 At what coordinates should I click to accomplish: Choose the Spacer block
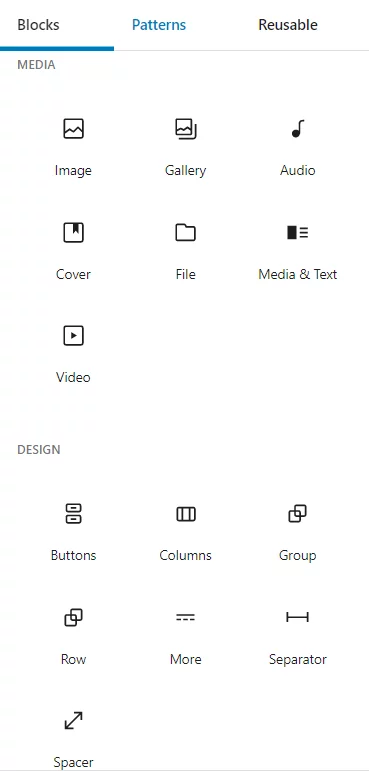[73, 735]
